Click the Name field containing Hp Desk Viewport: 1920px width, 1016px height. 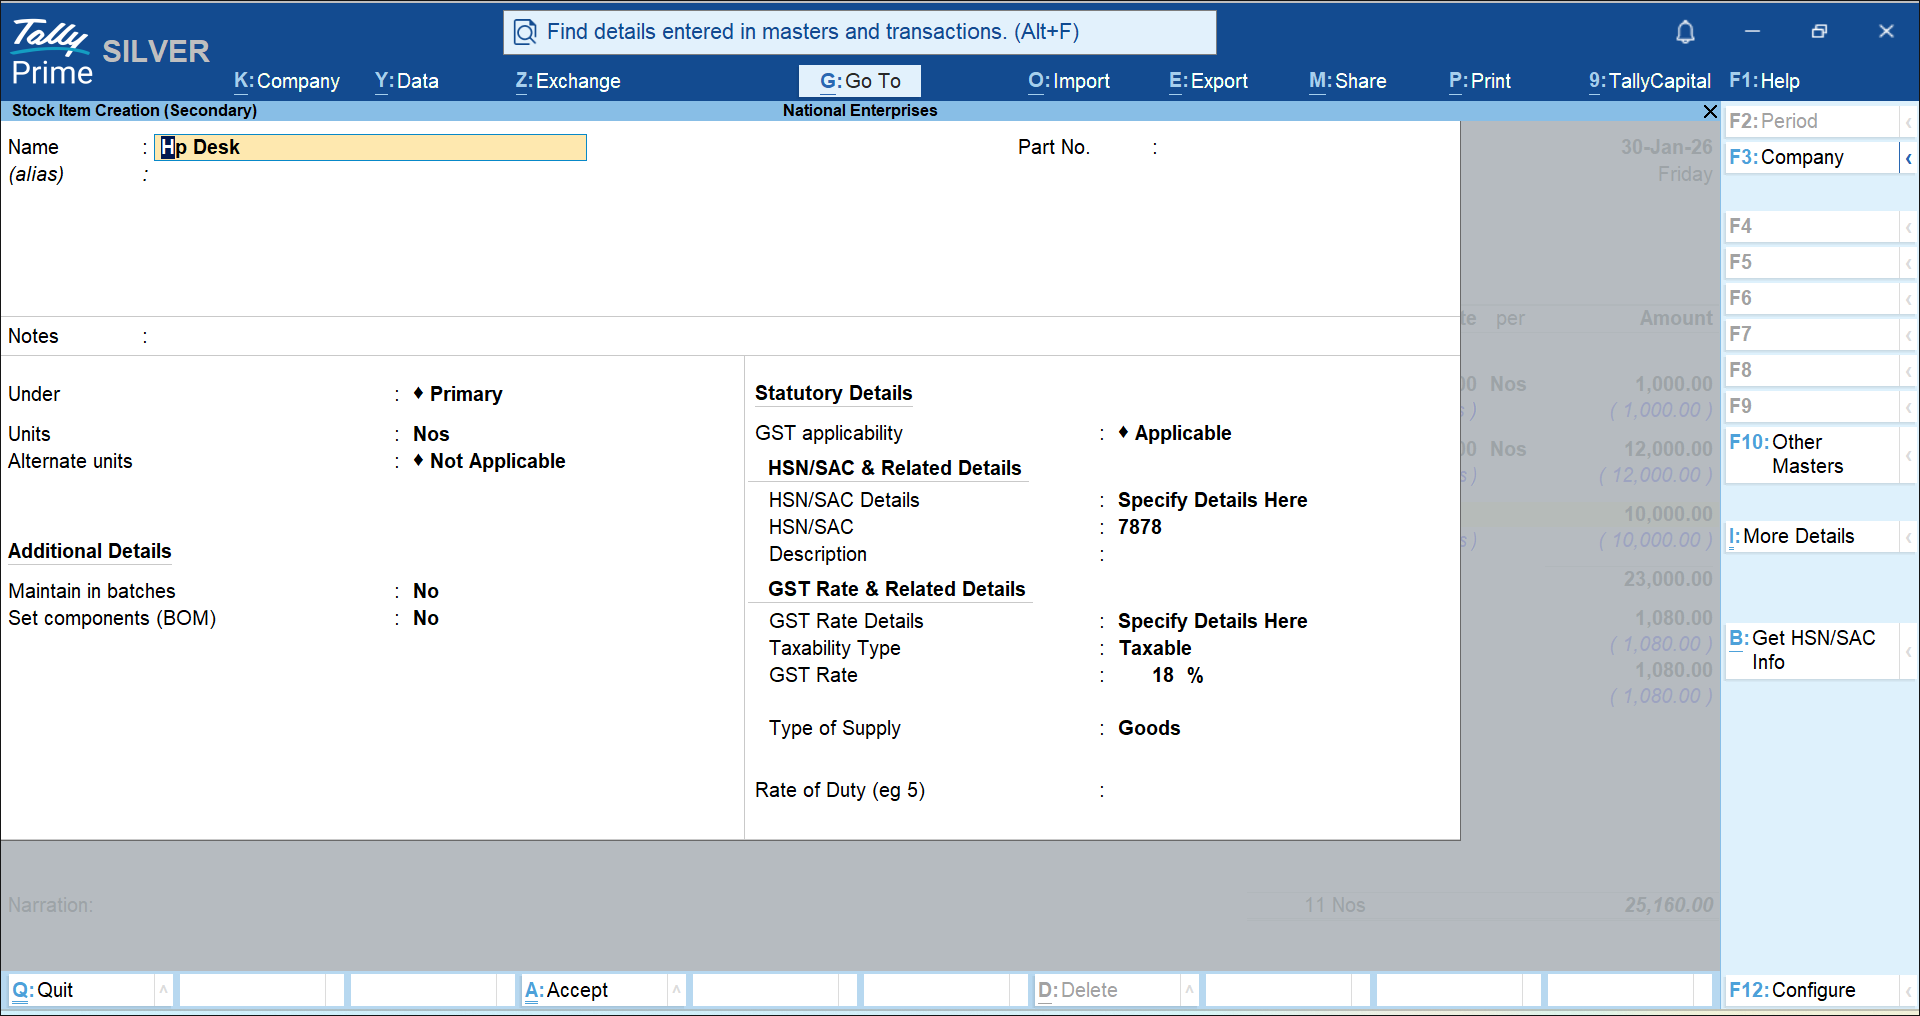click(x=371, y=148)
